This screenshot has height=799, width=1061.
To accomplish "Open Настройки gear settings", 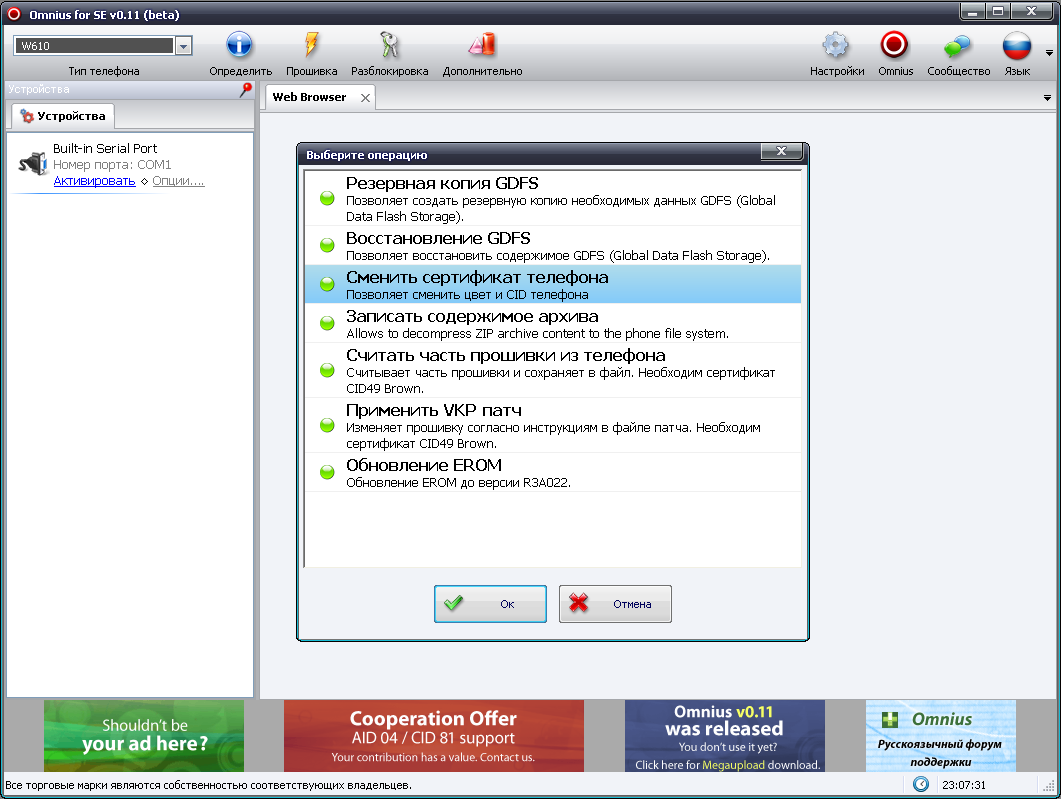I will [x=836, y=45].
